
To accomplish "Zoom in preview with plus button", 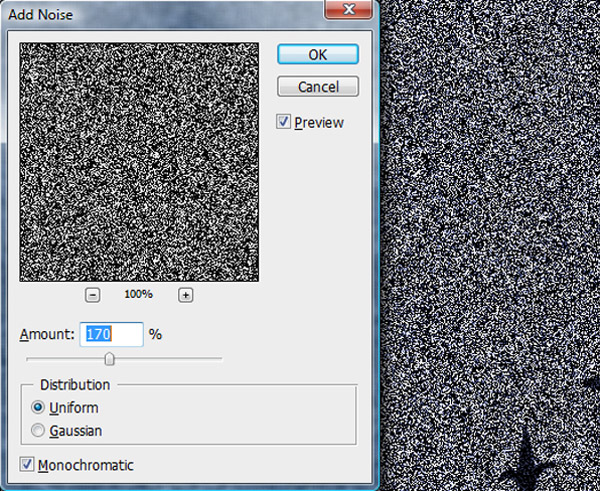I will click(186, 295).
